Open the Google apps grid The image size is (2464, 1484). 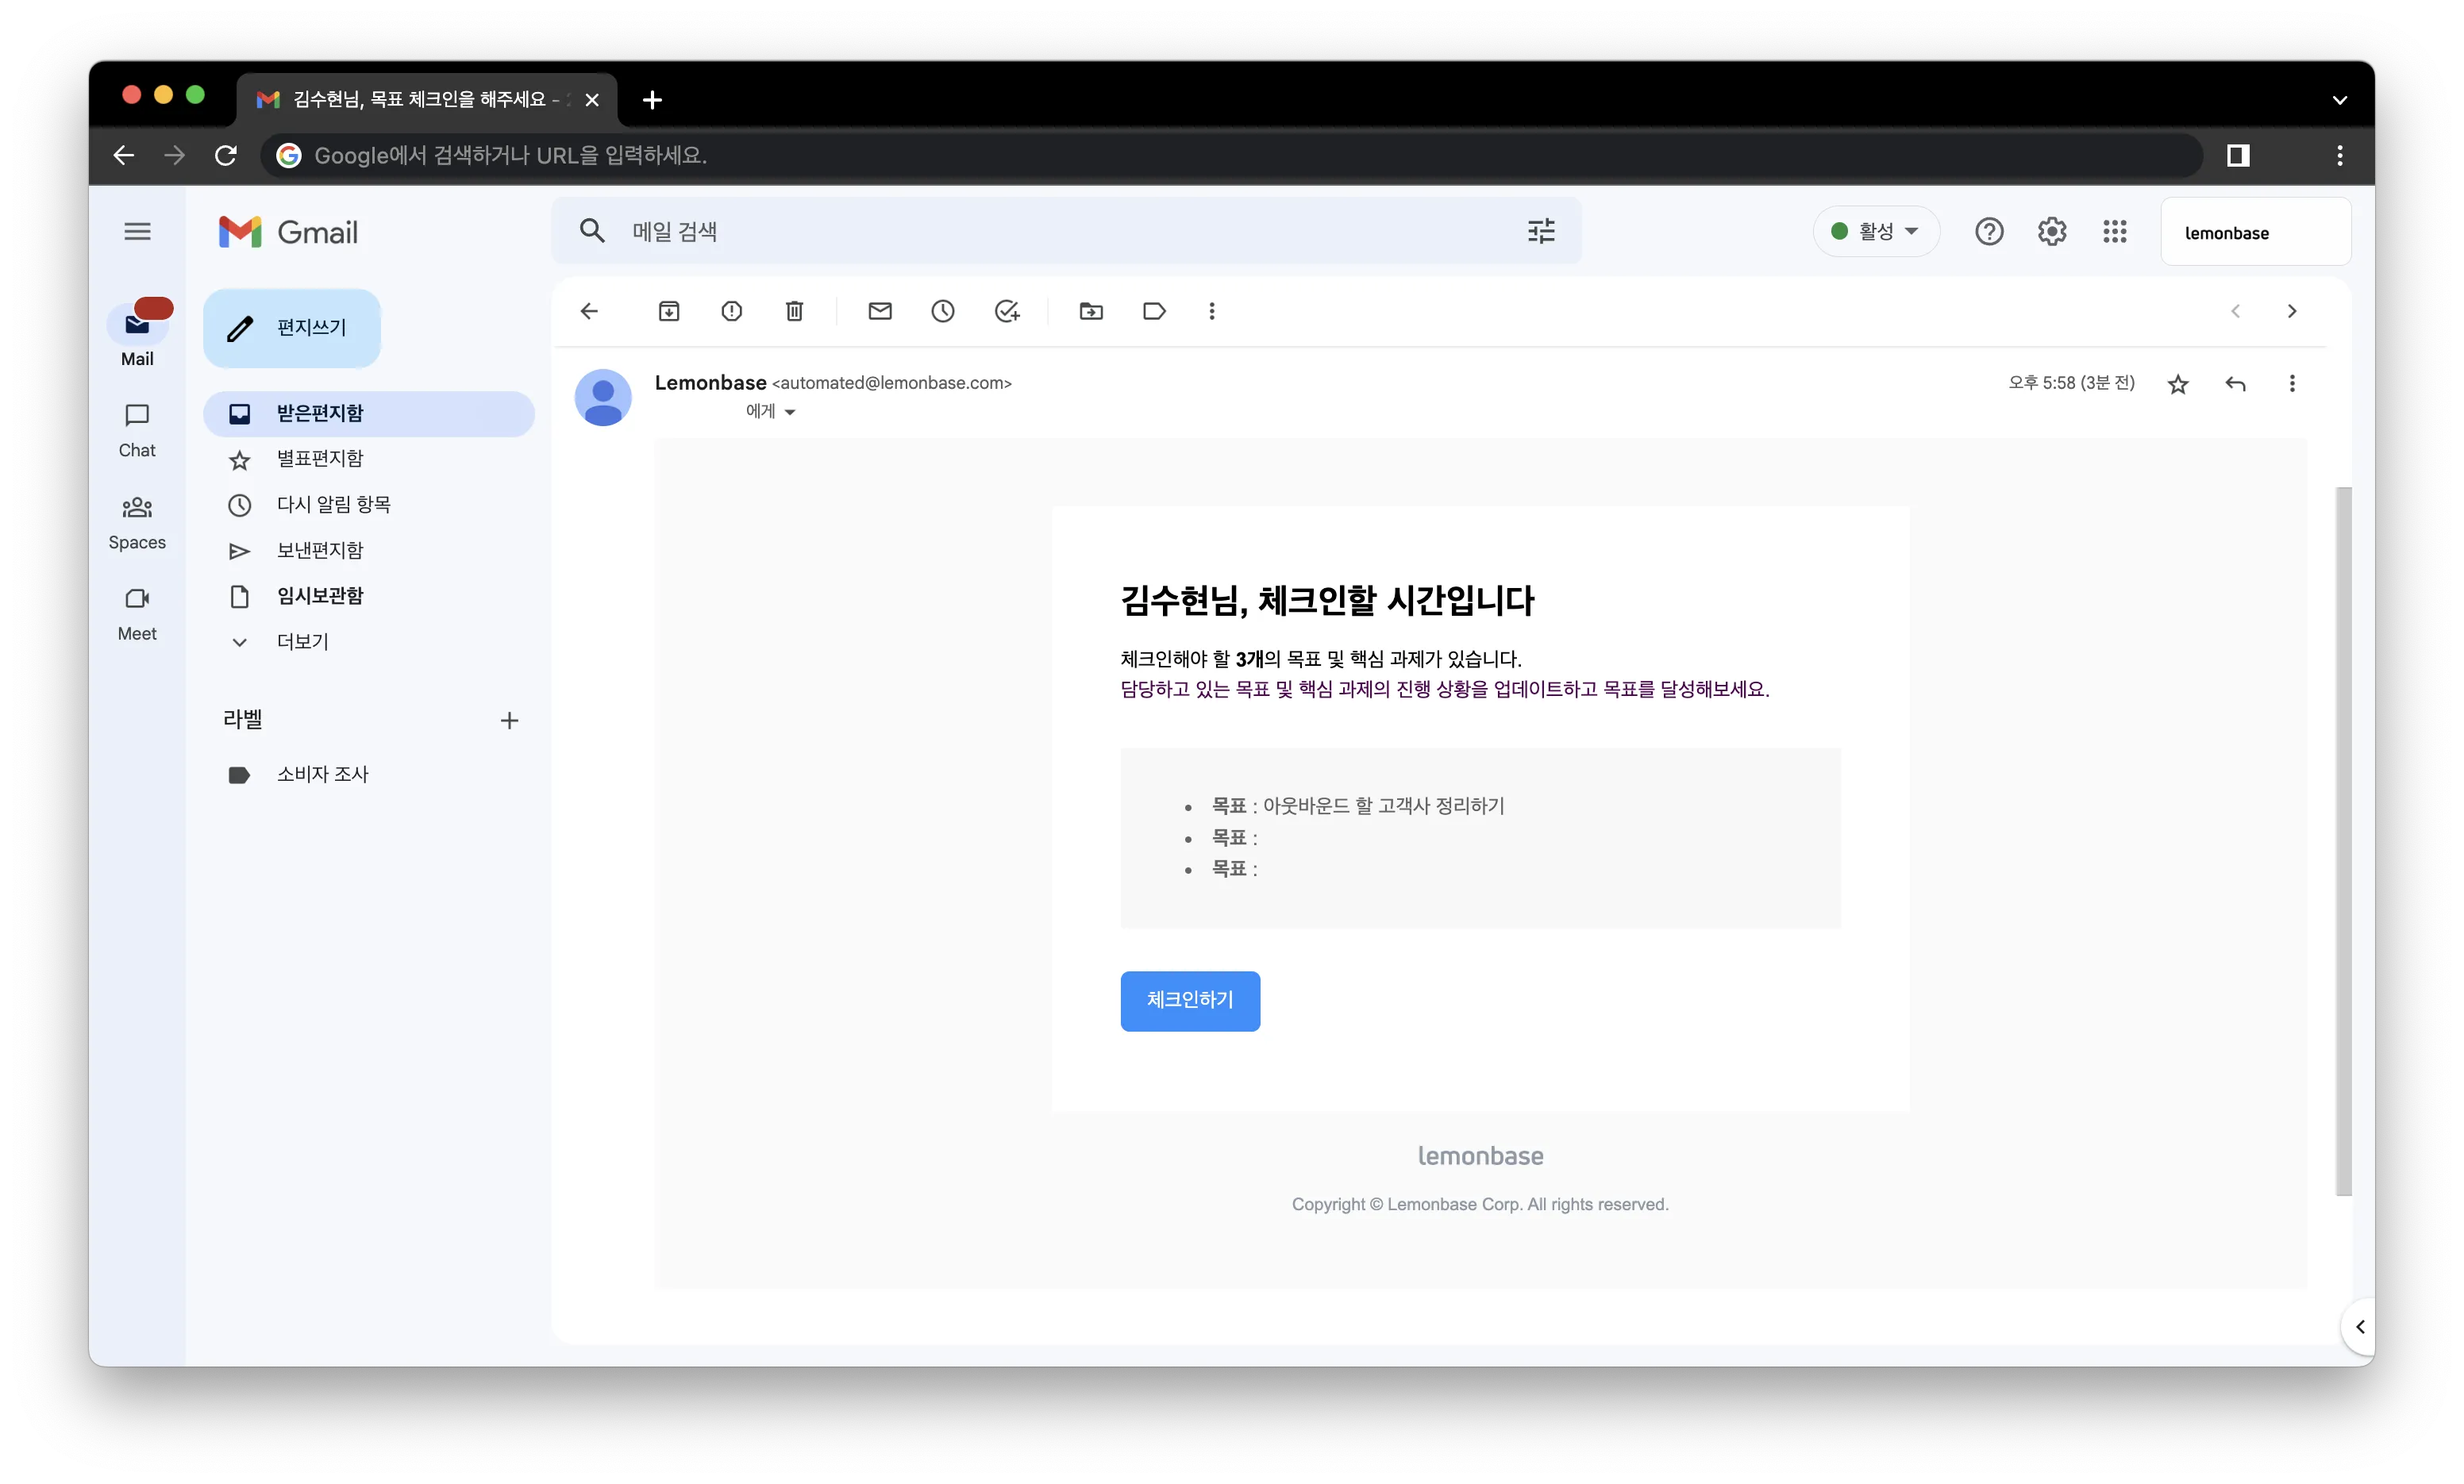tap(2115, 232)
